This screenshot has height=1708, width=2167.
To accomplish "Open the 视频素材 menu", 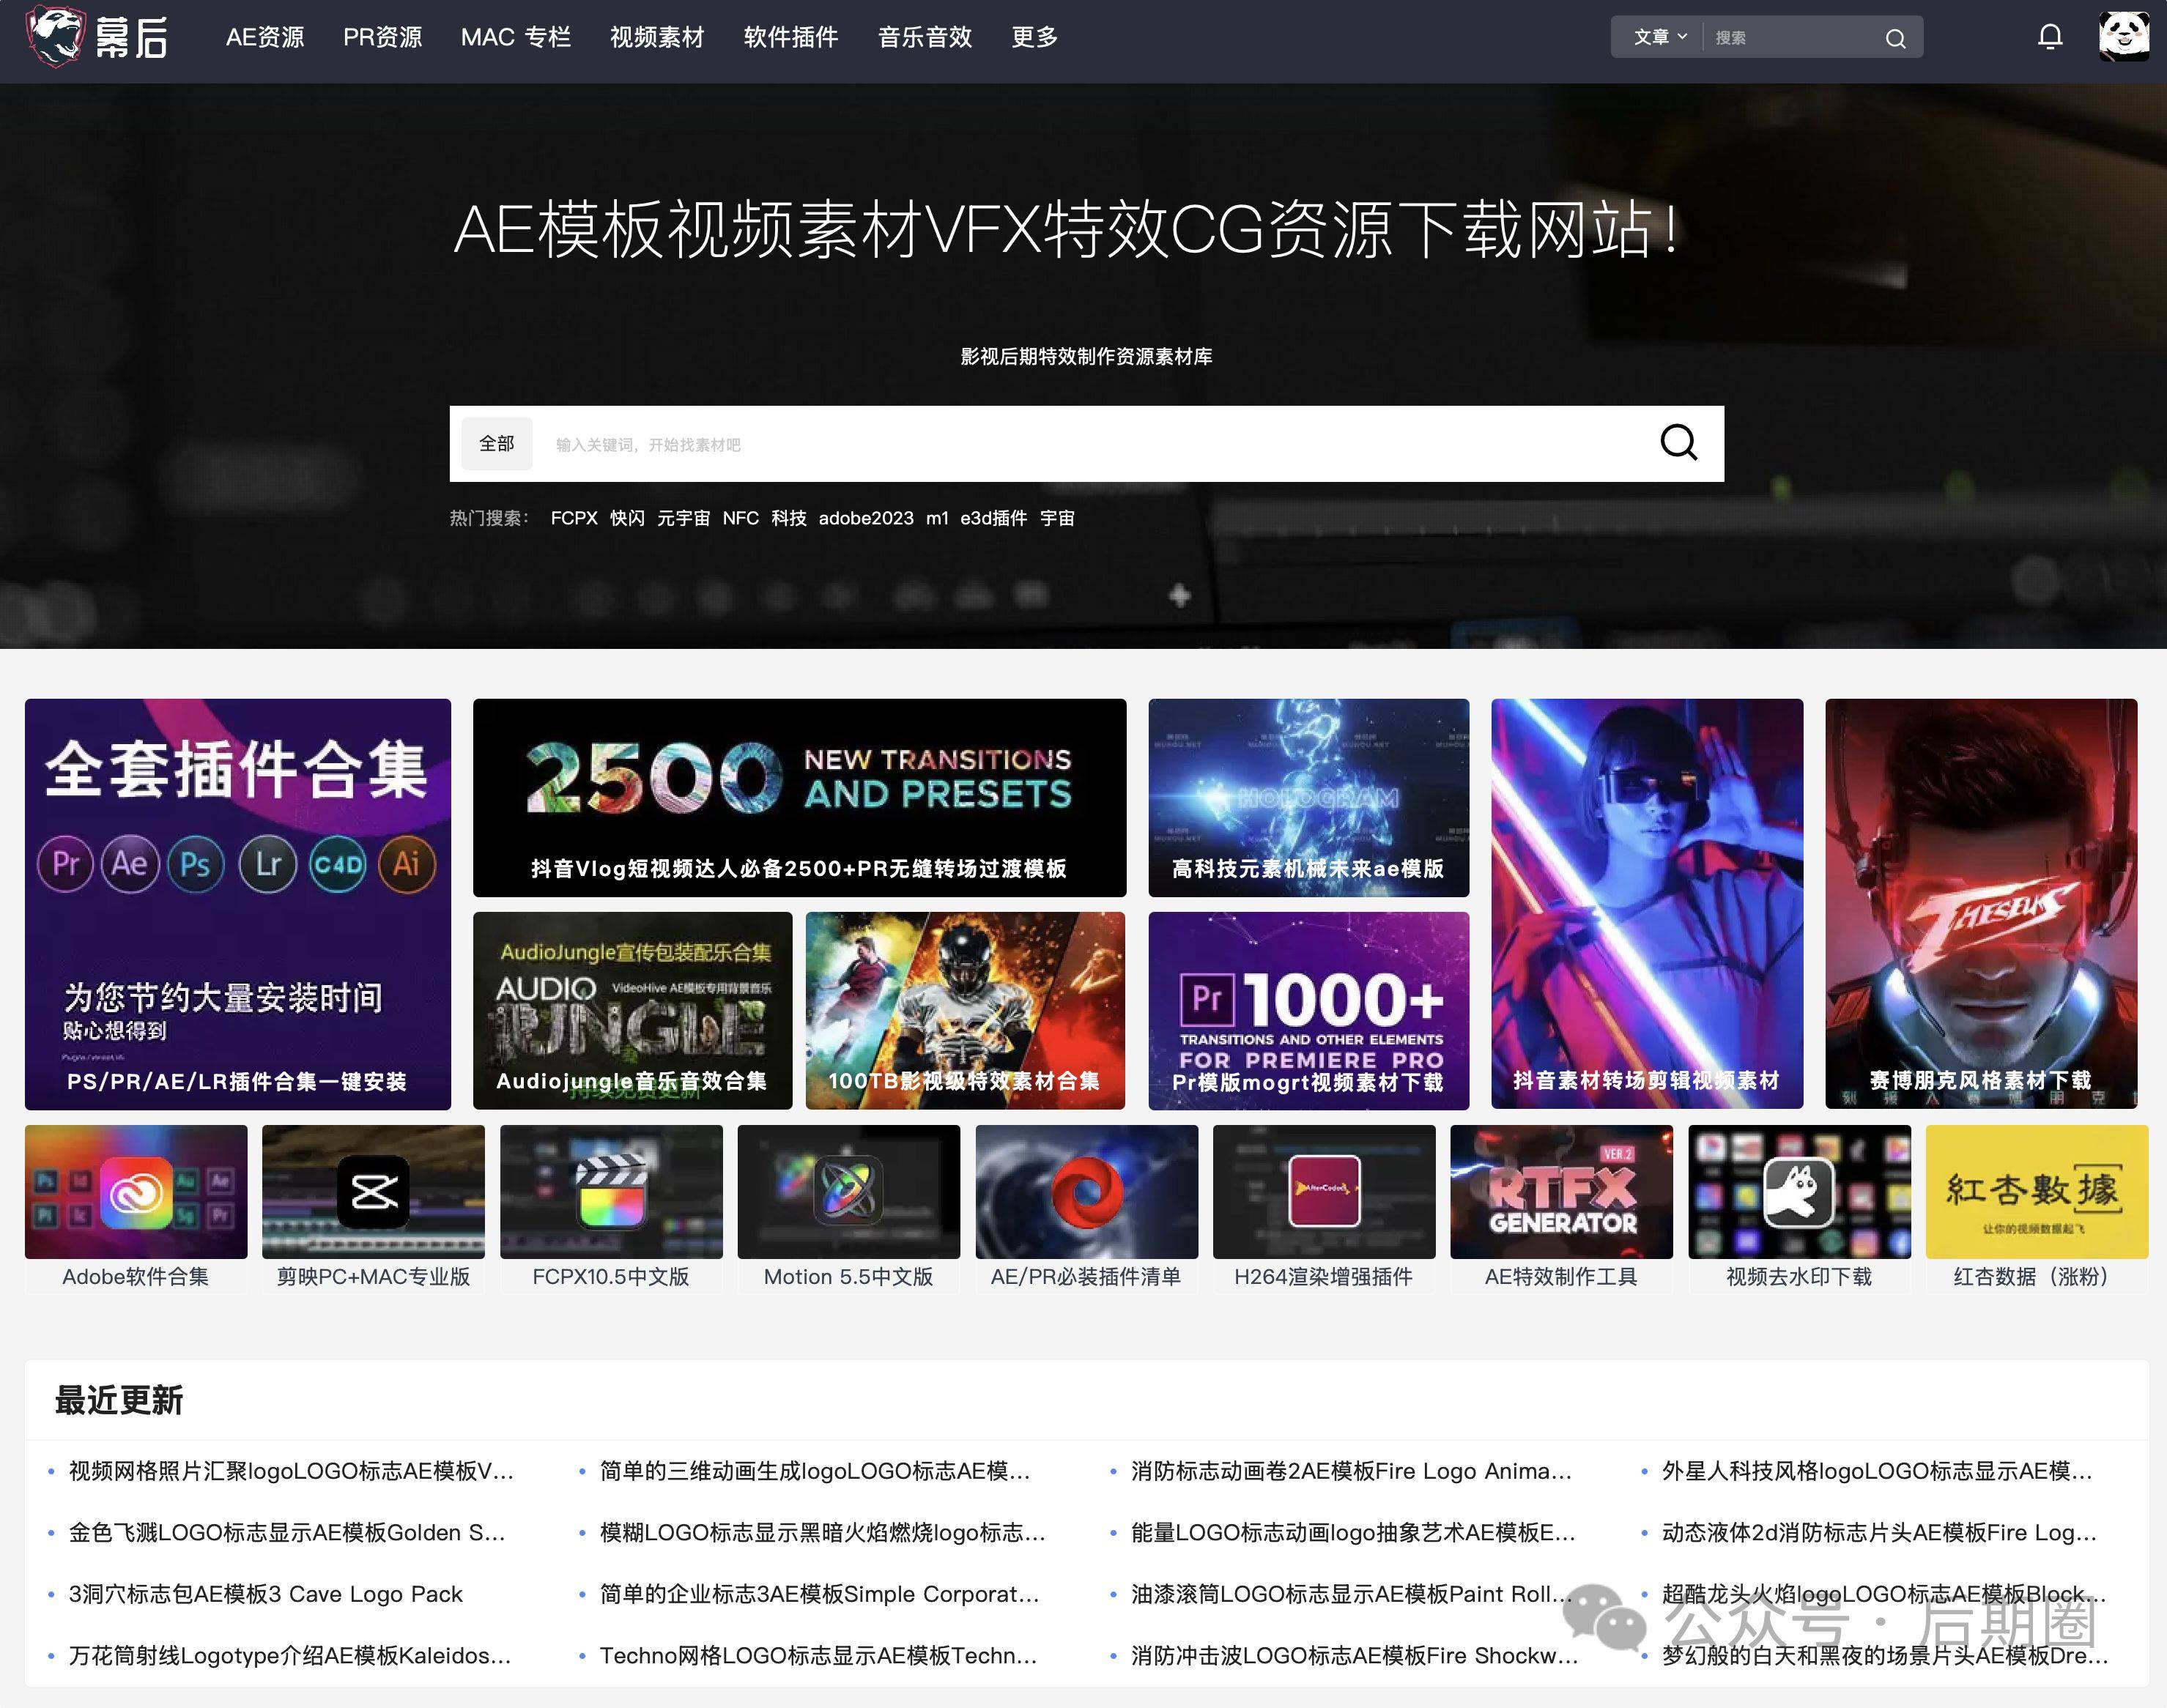I will pos(657,37).
